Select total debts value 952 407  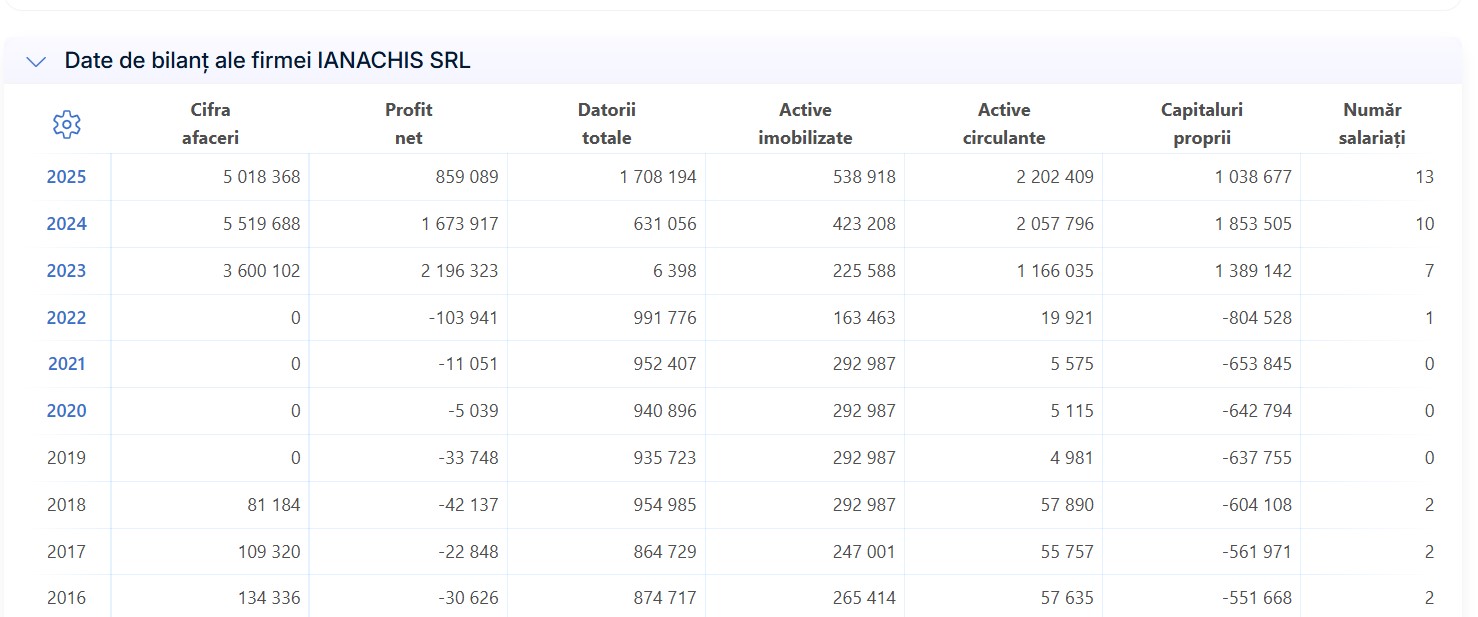point(665,364)
